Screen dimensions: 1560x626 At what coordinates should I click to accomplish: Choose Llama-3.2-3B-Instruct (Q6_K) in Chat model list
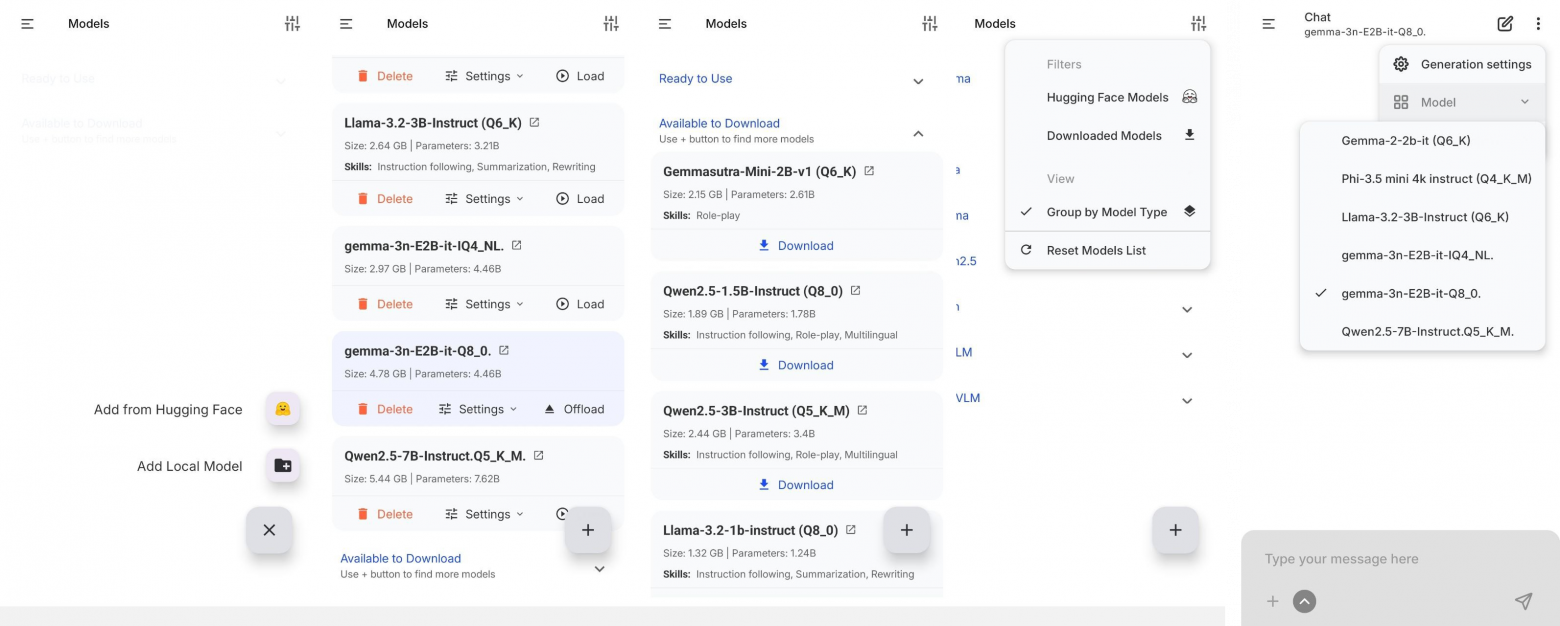(x=1422, y=217)
